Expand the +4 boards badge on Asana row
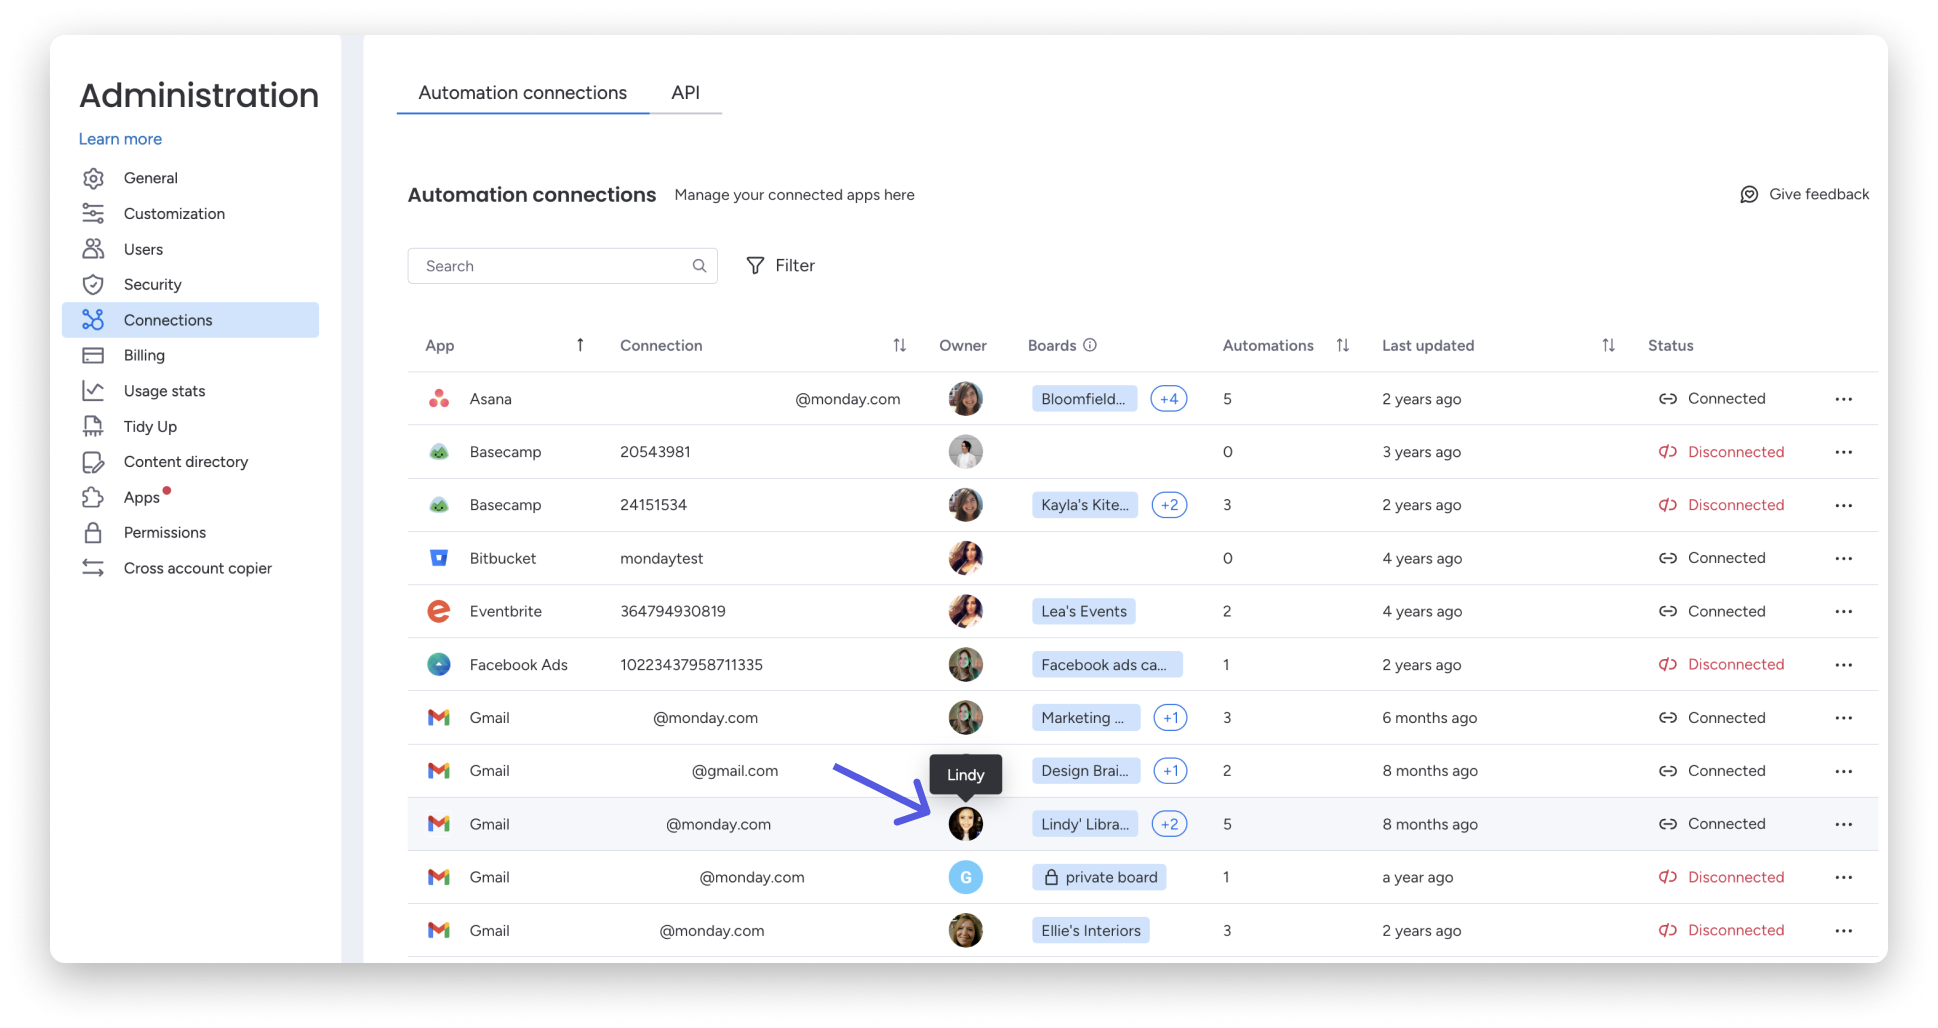 coord(1168,398)
